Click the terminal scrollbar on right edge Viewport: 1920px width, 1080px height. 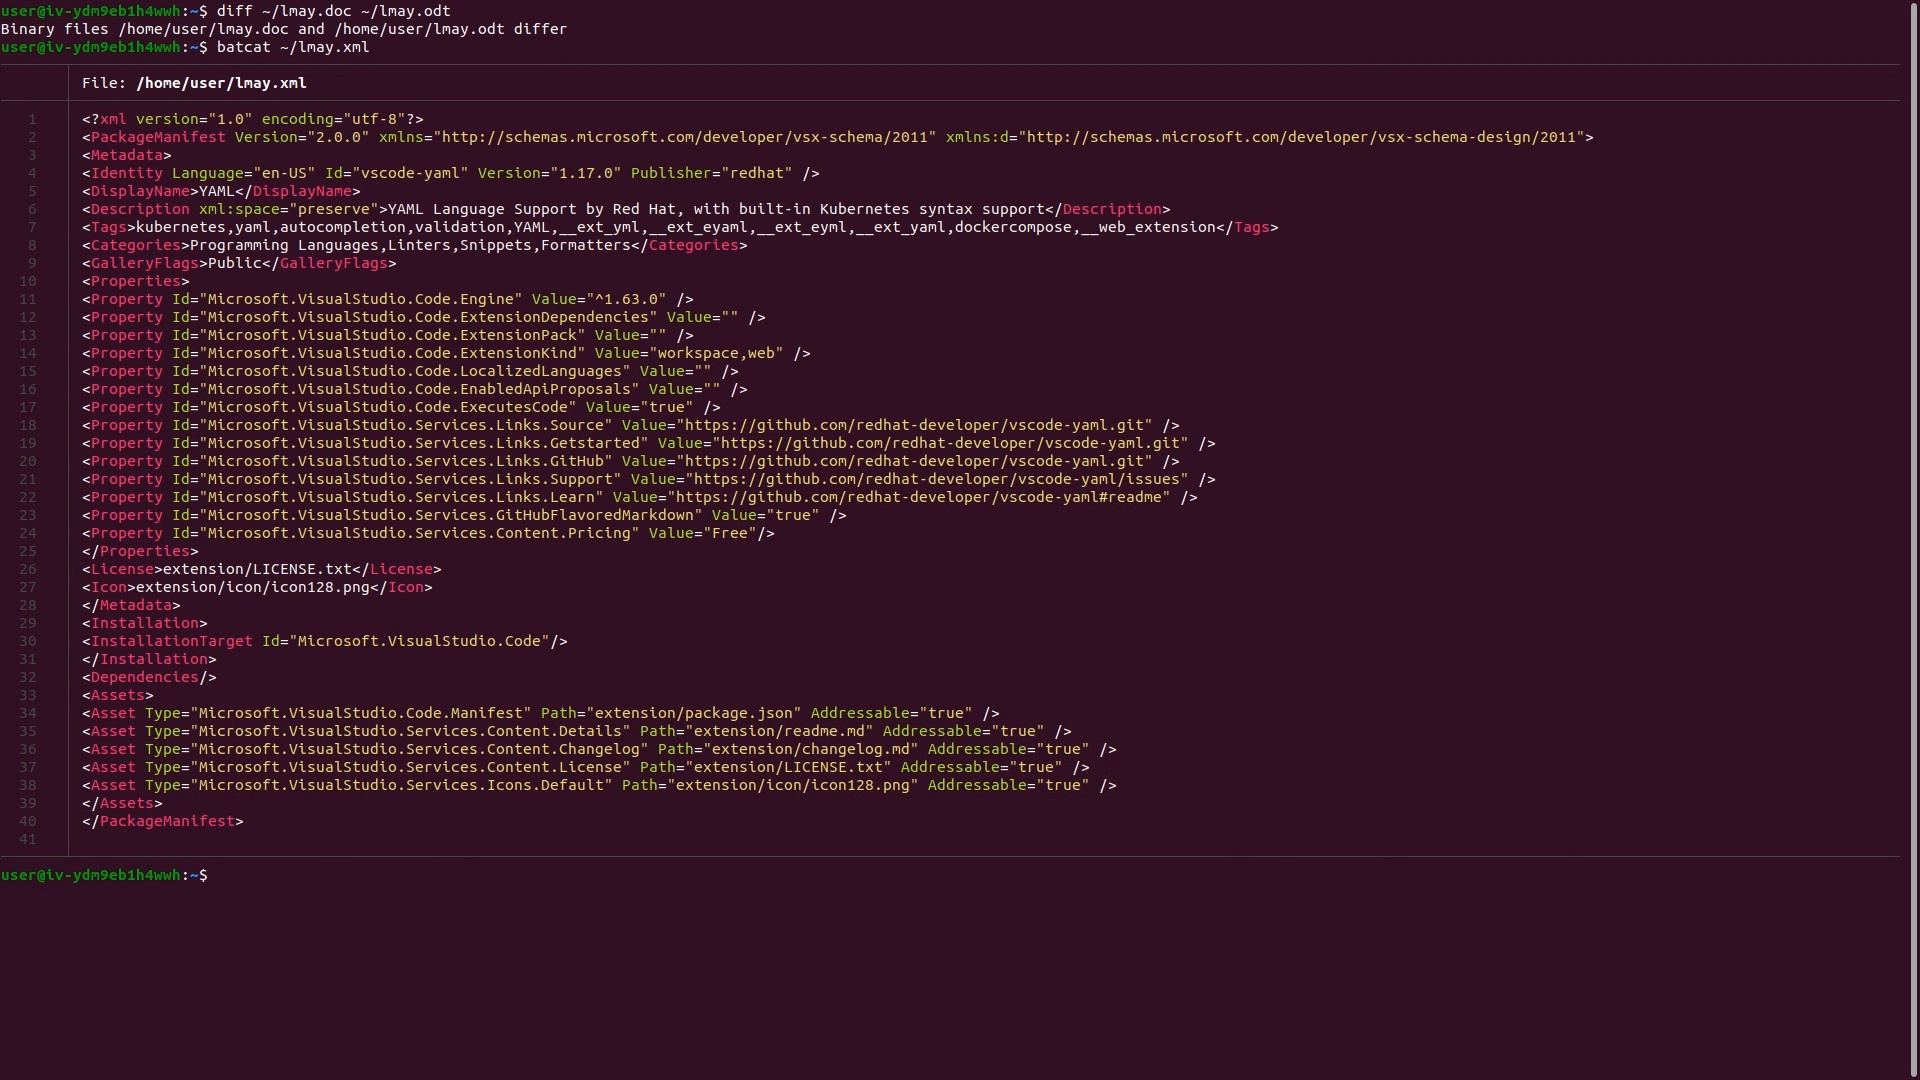1913,540
